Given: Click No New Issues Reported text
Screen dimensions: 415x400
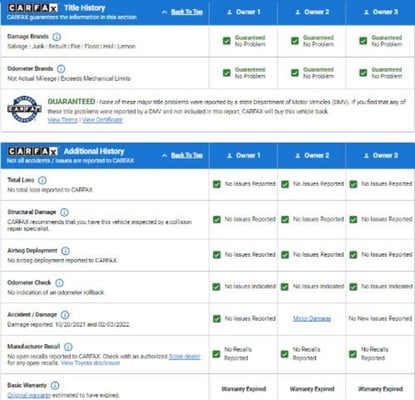Looking at the screenshot, I should (x=380, y=319).
